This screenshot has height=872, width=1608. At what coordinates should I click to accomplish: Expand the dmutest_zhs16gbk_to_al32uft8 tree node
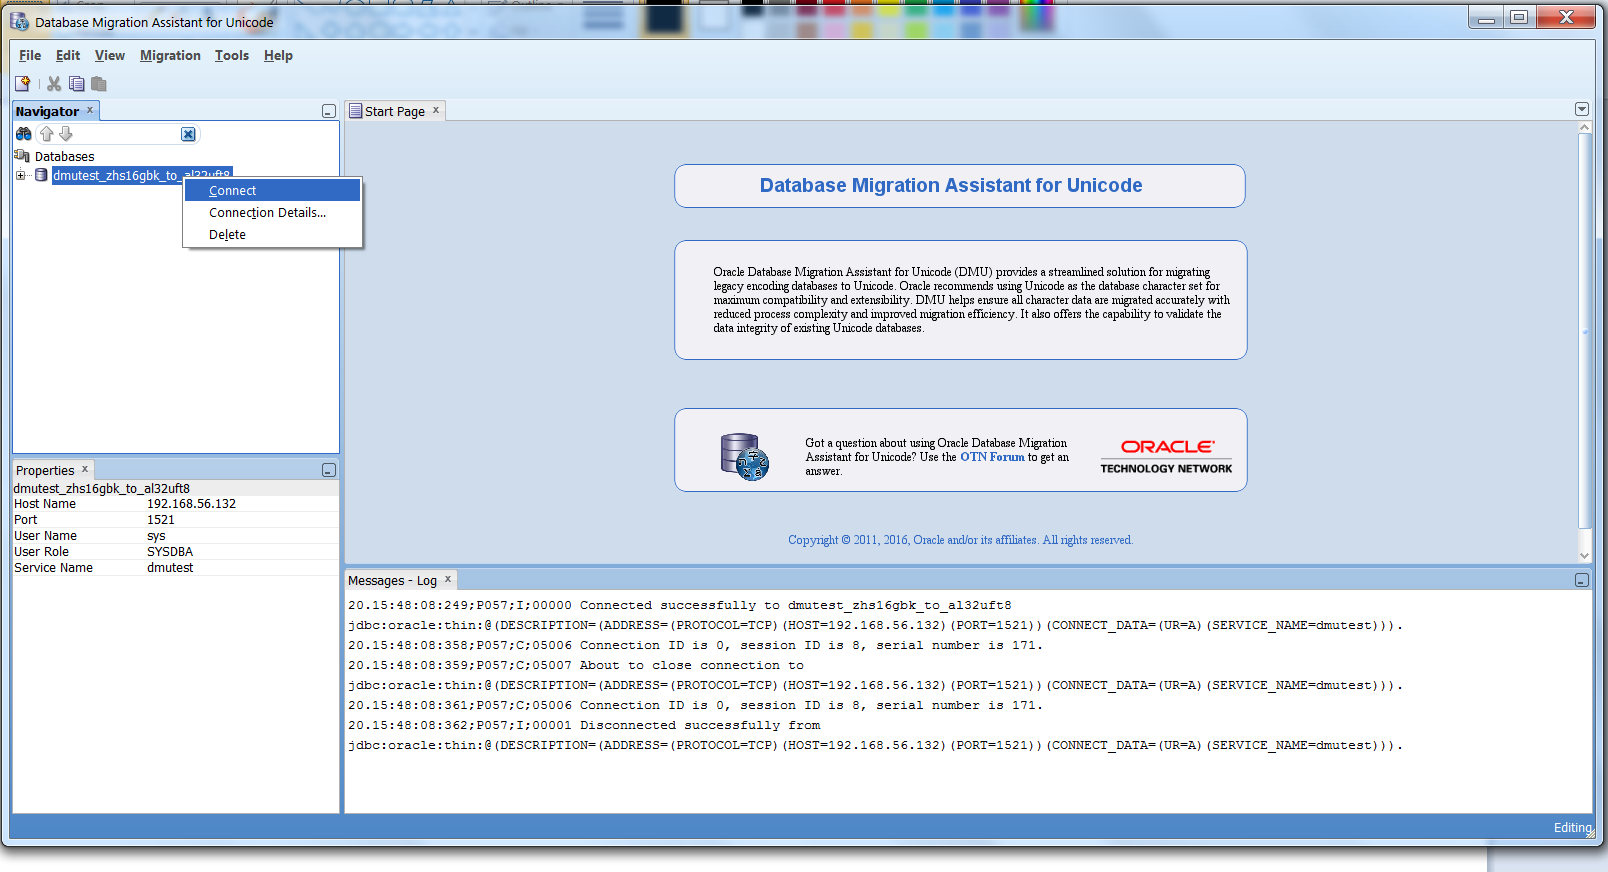click(20, 175)
